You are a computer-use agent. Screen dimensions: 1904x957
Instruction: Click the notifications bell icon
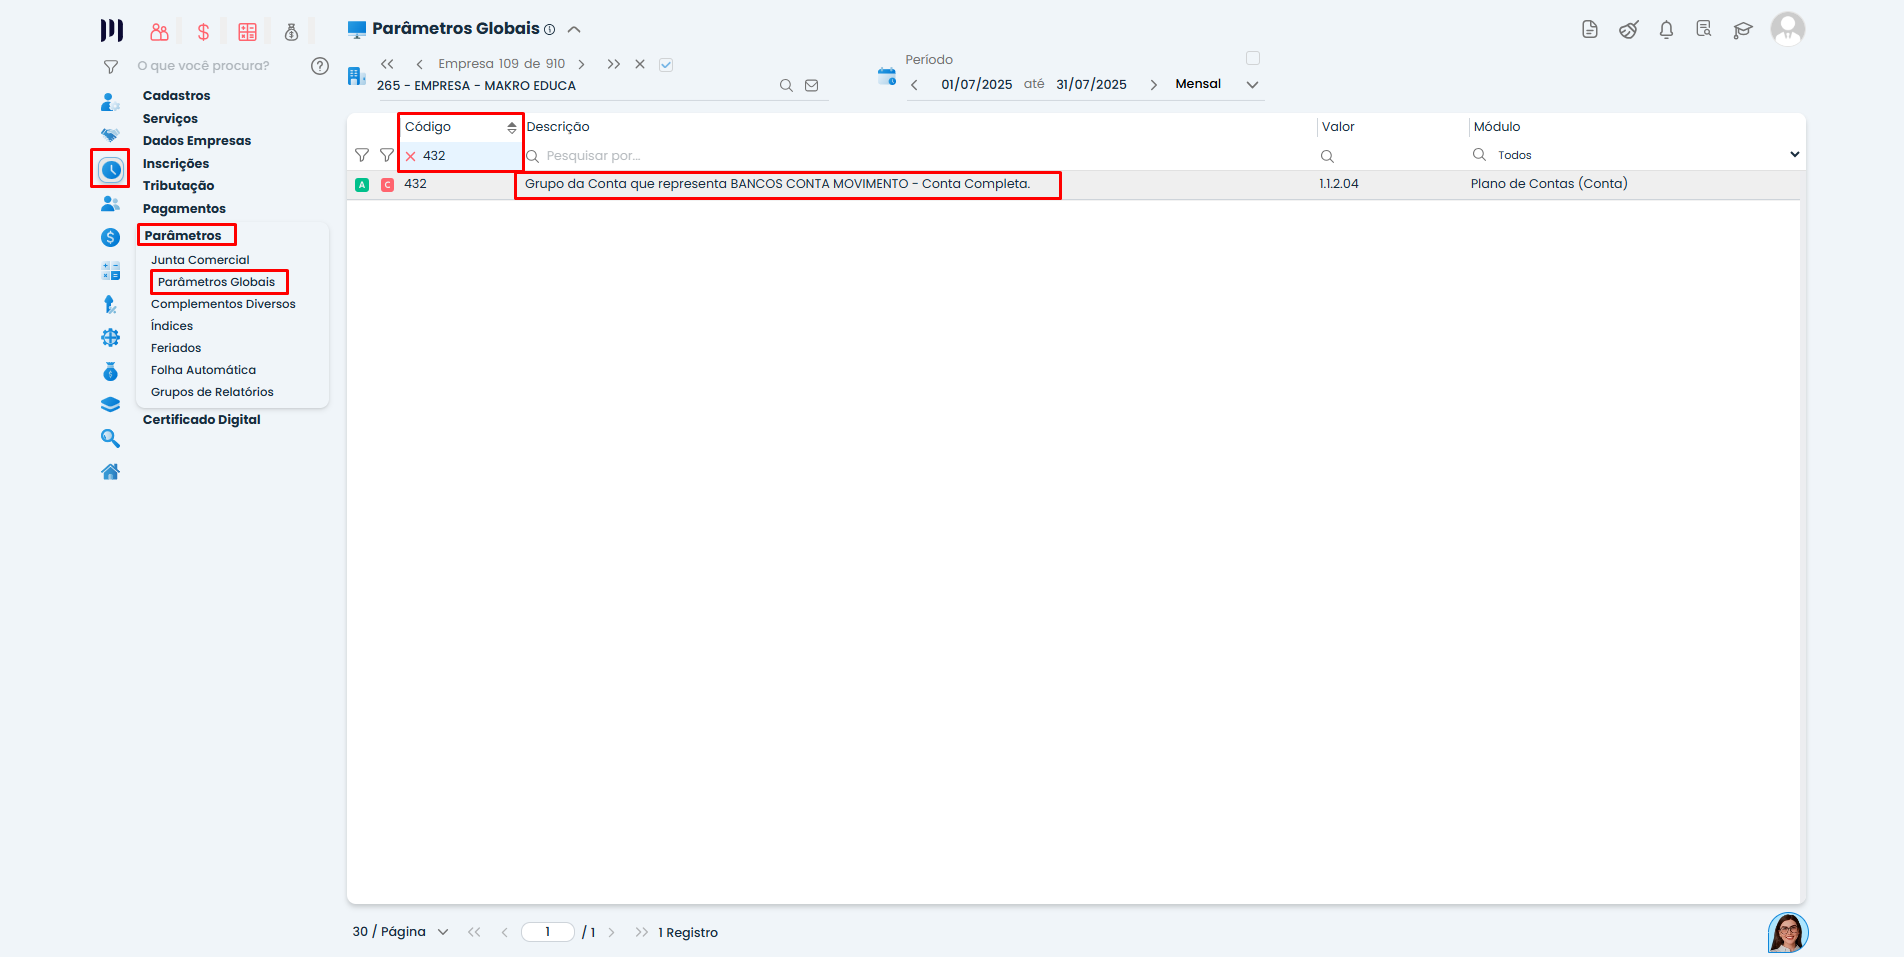[x=1666, y=30]
